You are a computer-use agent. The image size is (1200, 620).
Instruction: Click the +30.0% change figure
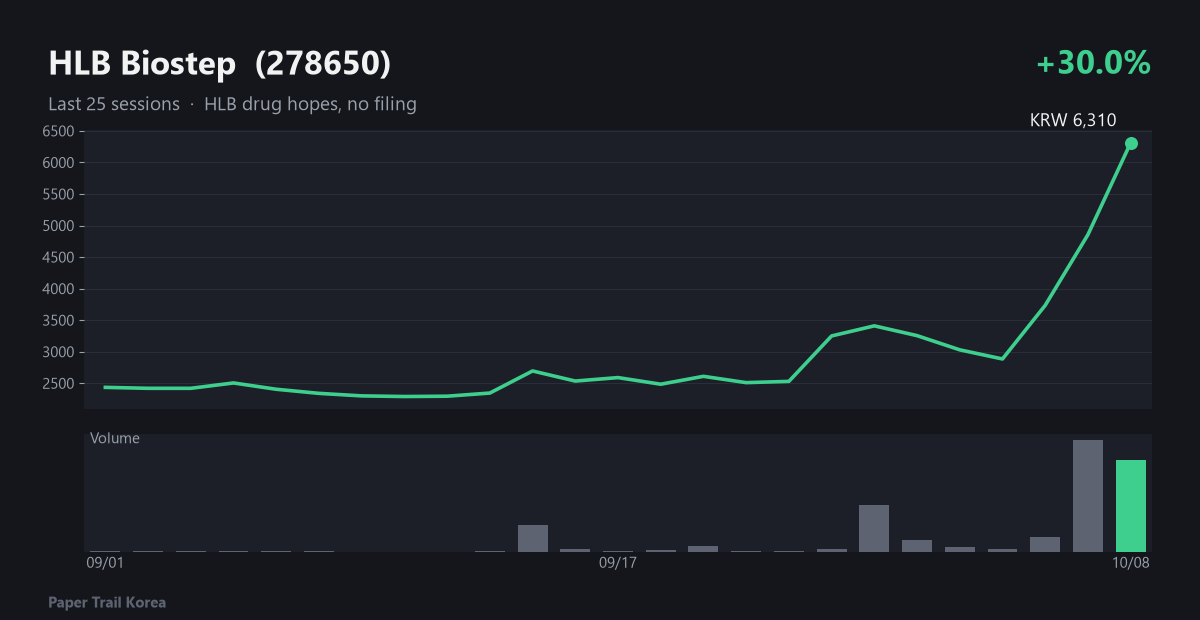pos(1093,63)
